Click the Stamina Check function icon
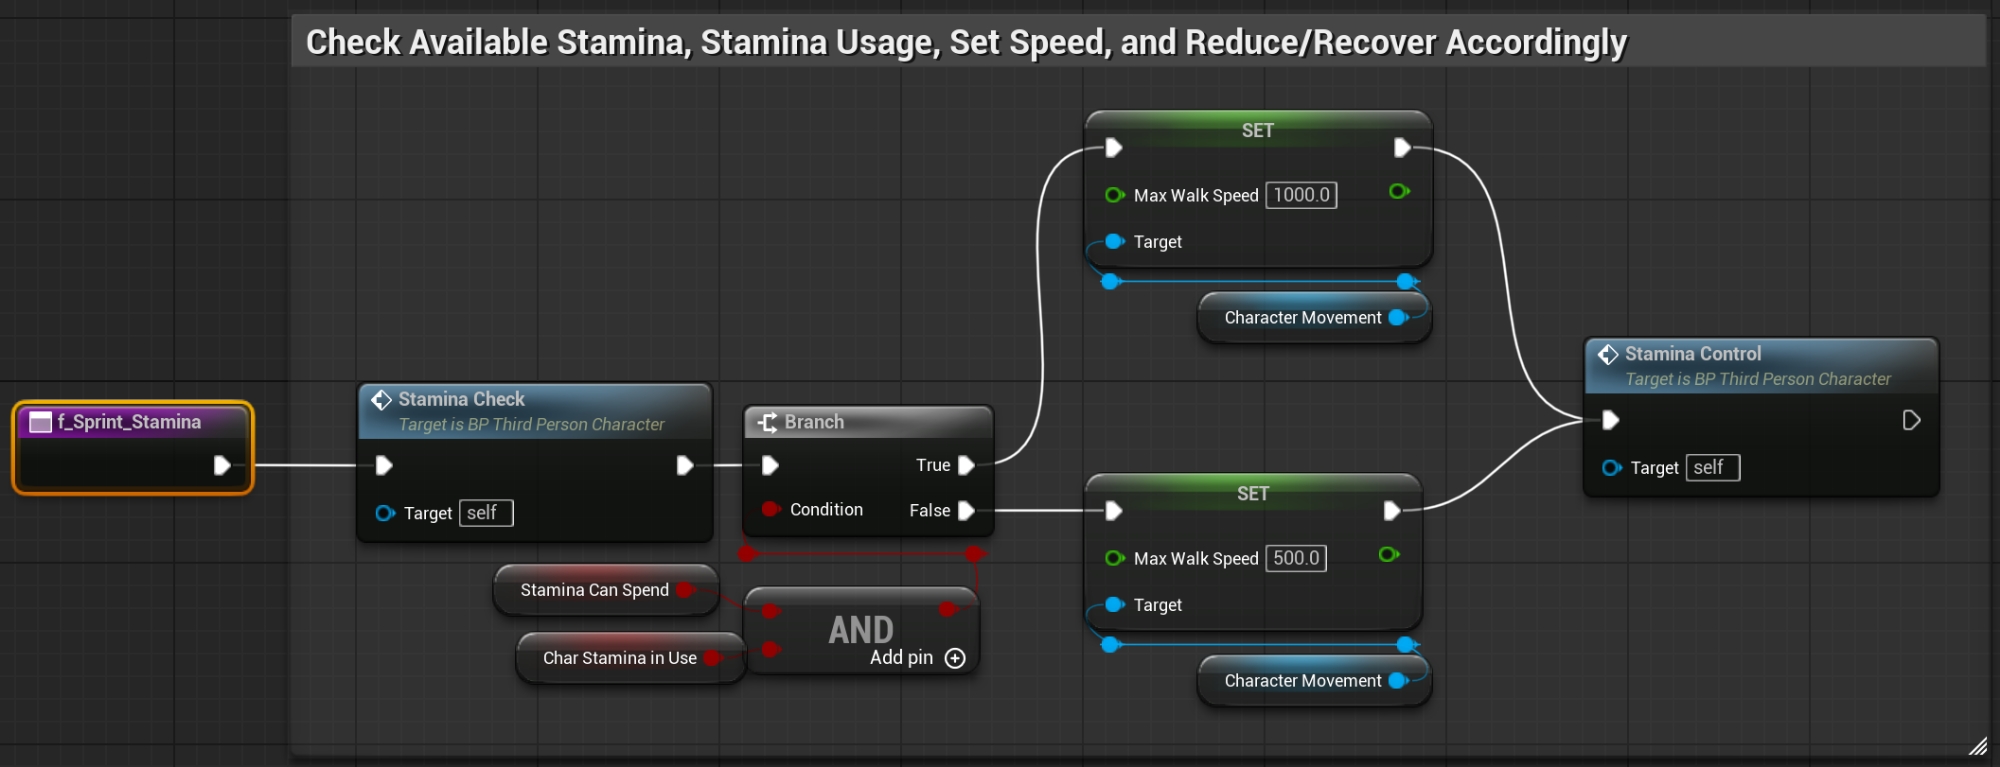2000x767 pixels. click(x=381, y=400)
